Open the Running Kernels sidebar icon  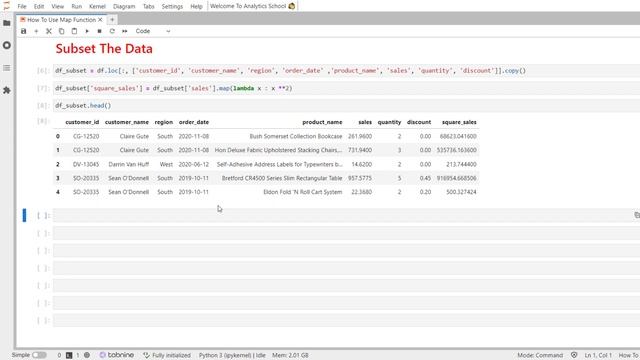[x=7, y=45]
